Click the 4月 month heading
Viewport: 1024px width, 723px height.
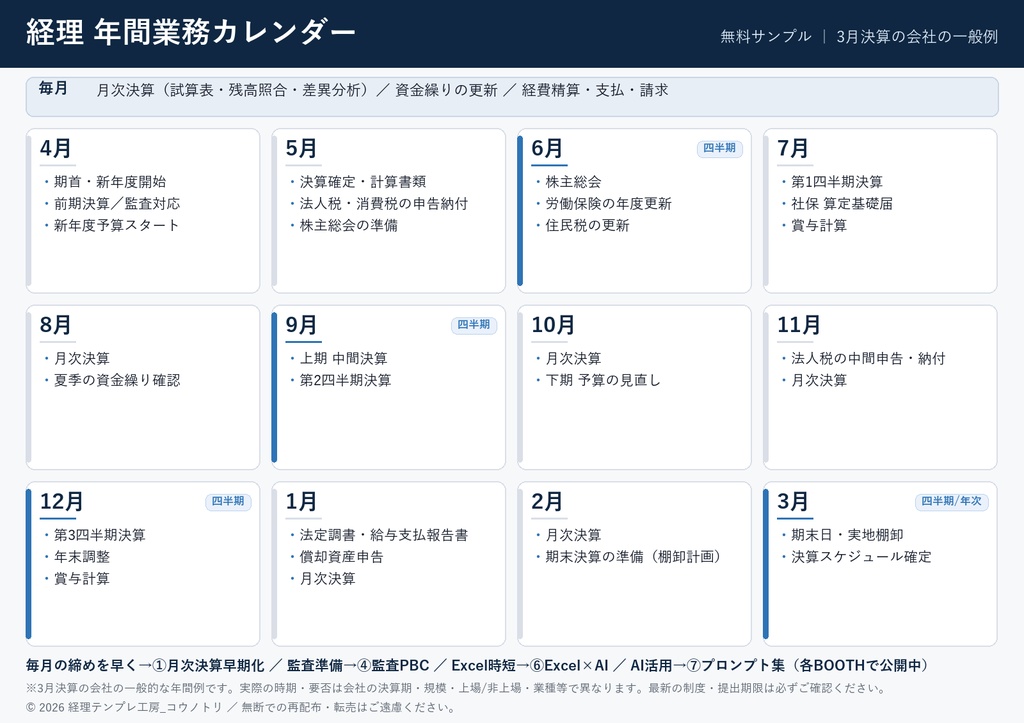click(56, 148)
